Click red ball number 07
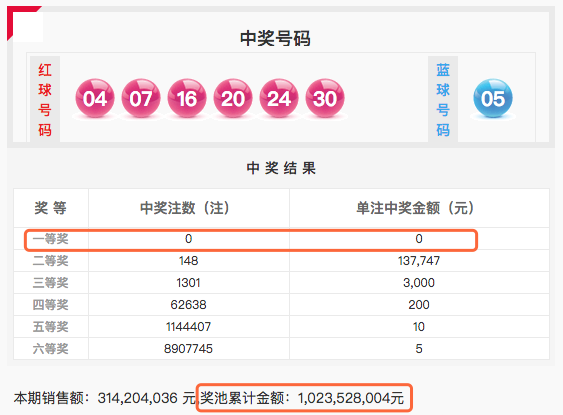The width and height of the screenshot is (563, 415). tap(141, 98)
